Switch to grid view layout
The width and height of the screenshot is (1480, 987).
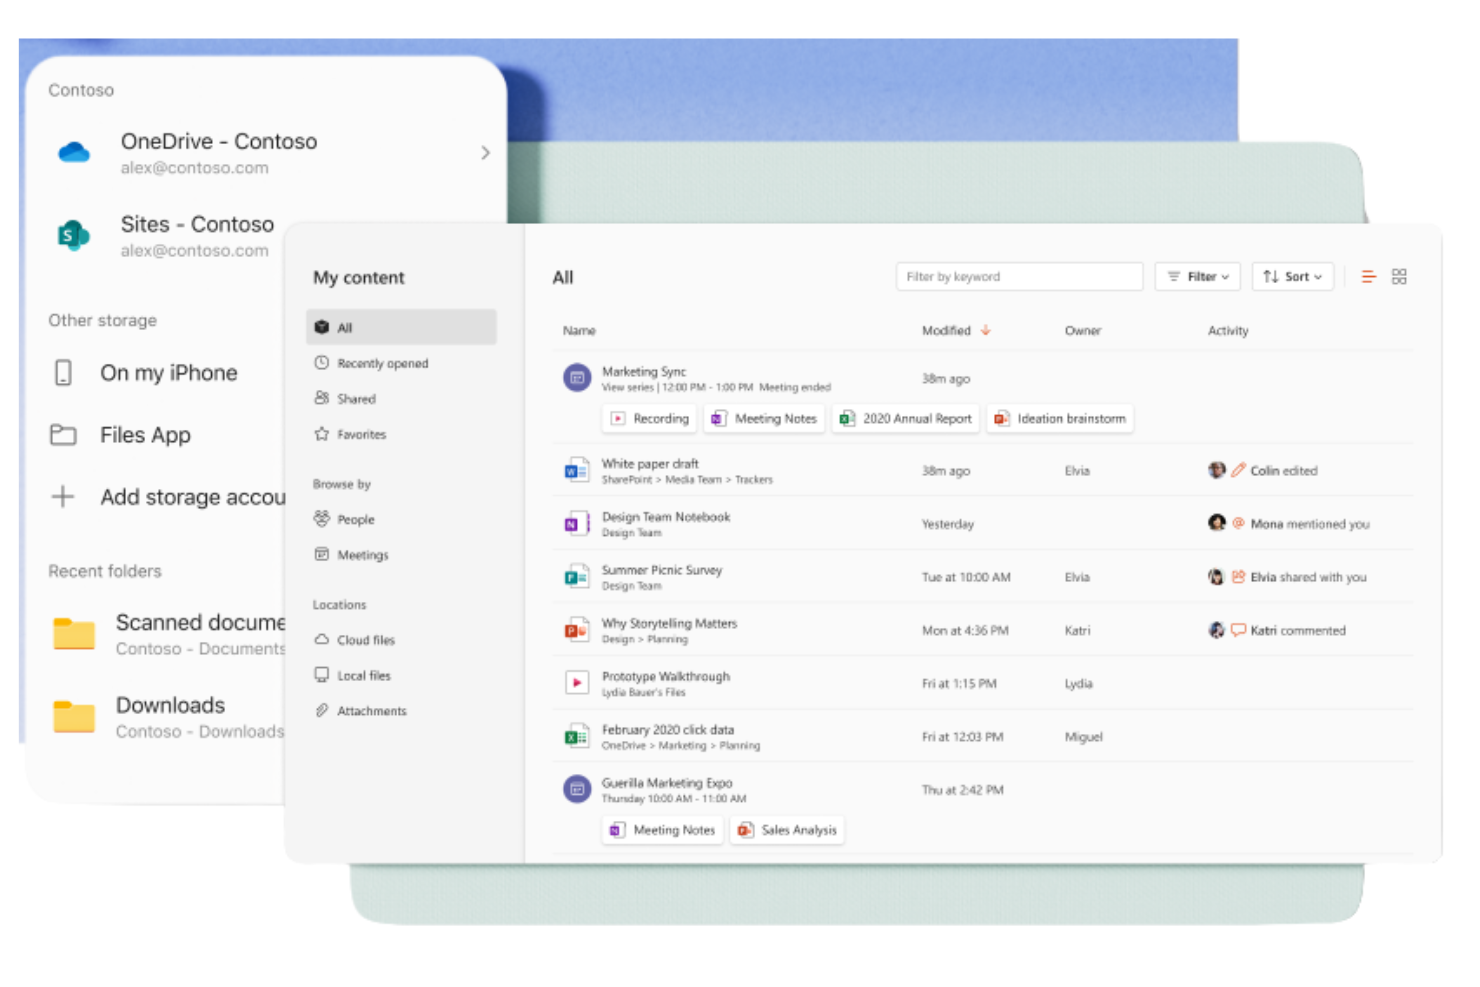pos(1399,276)
